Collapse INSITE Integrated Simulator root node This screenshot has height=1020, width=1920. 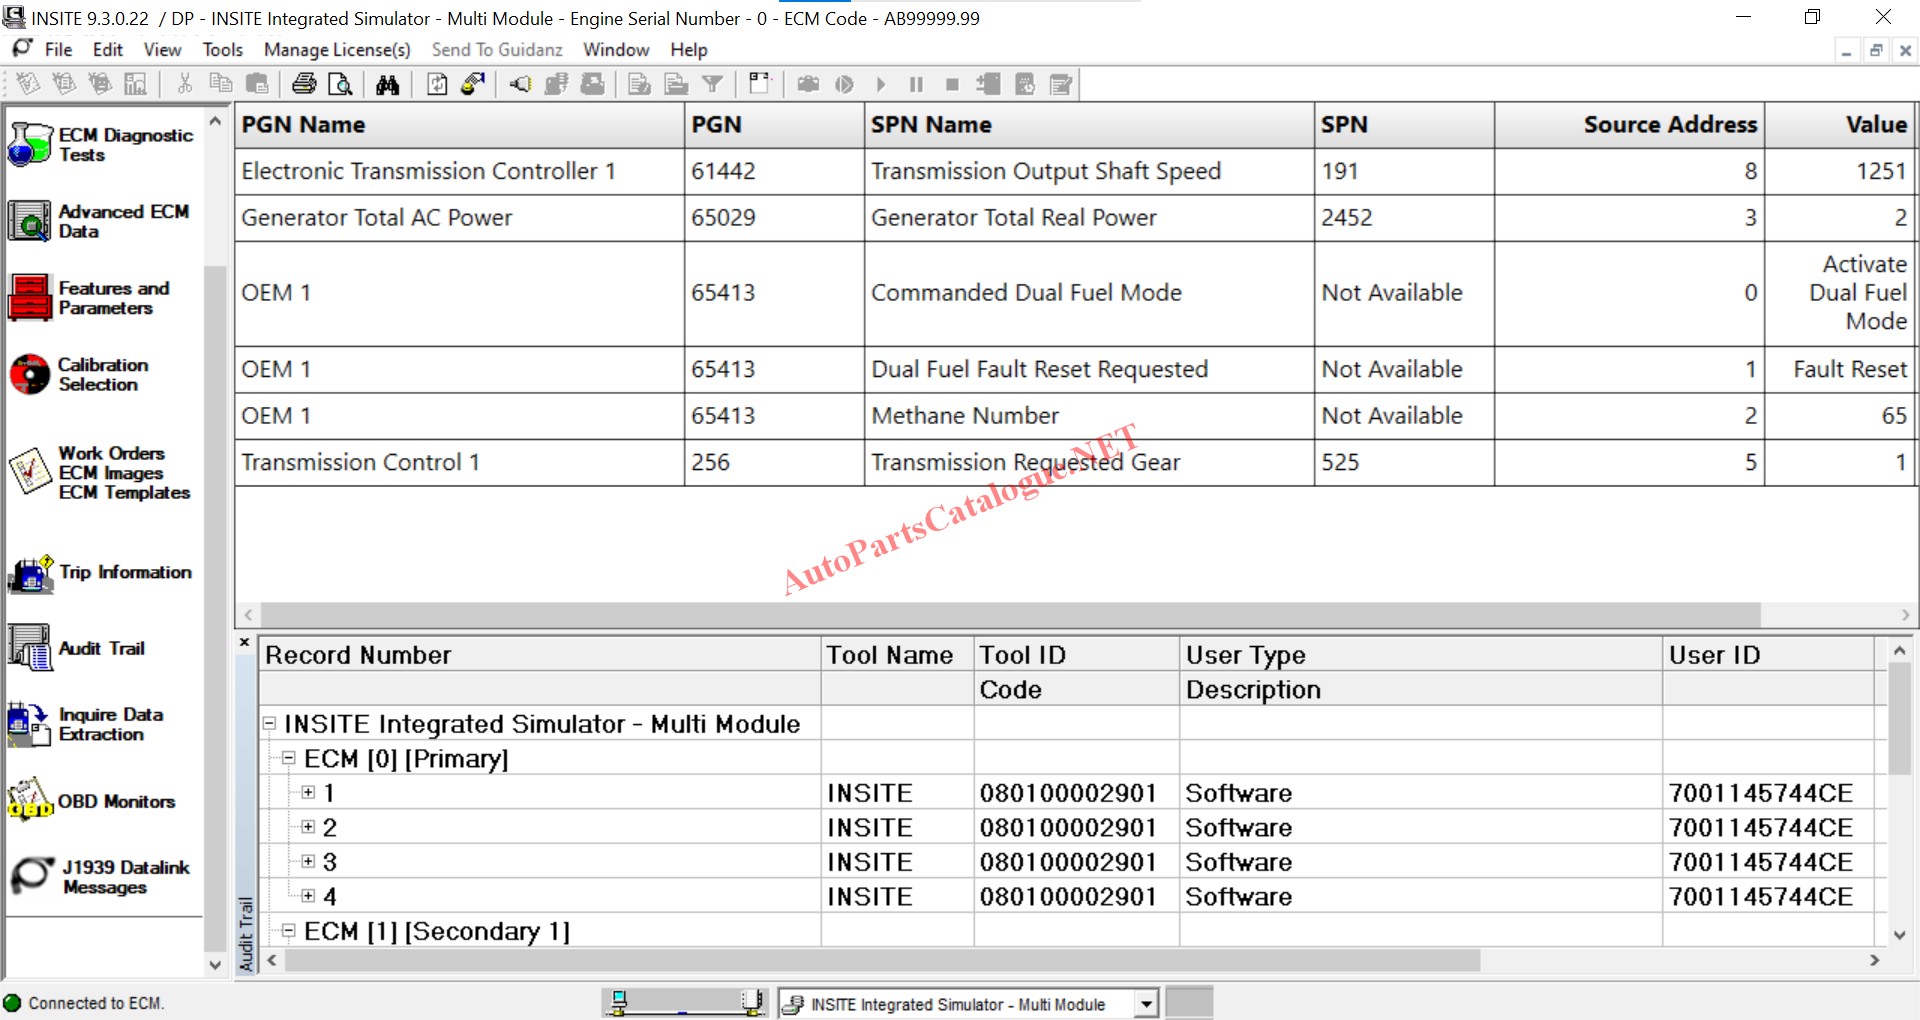269,723
